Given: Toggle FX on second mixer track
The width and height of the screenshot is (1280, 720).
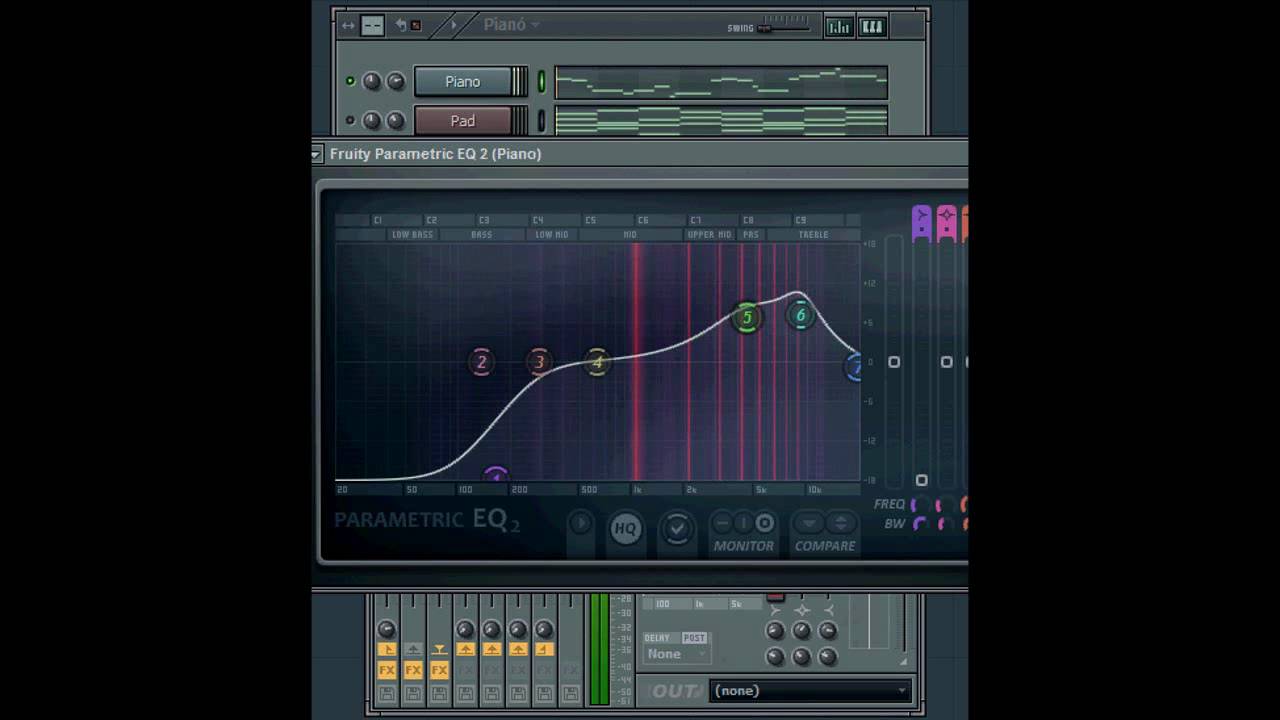Looking at the screenshot, I should pyautogui.click(x=413, y=670).
